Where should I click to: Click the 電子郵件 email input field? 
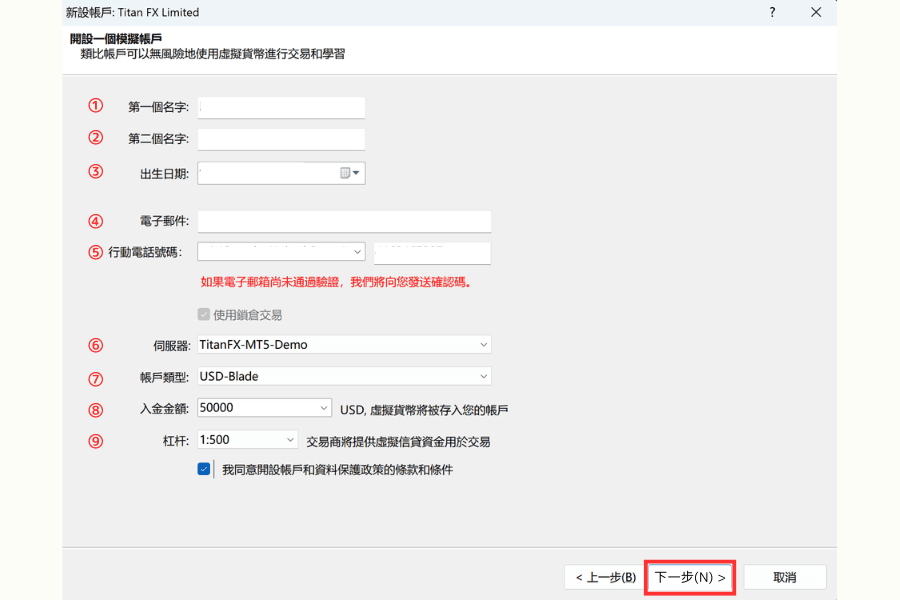[x=345, y=221]
